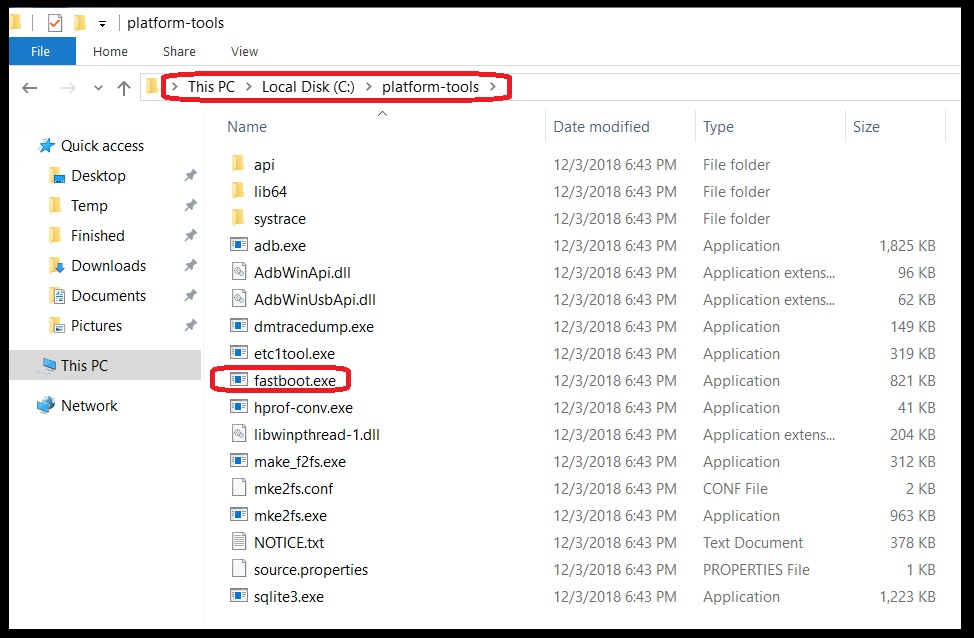Open Desktop in Quick access

coord(98,176)
